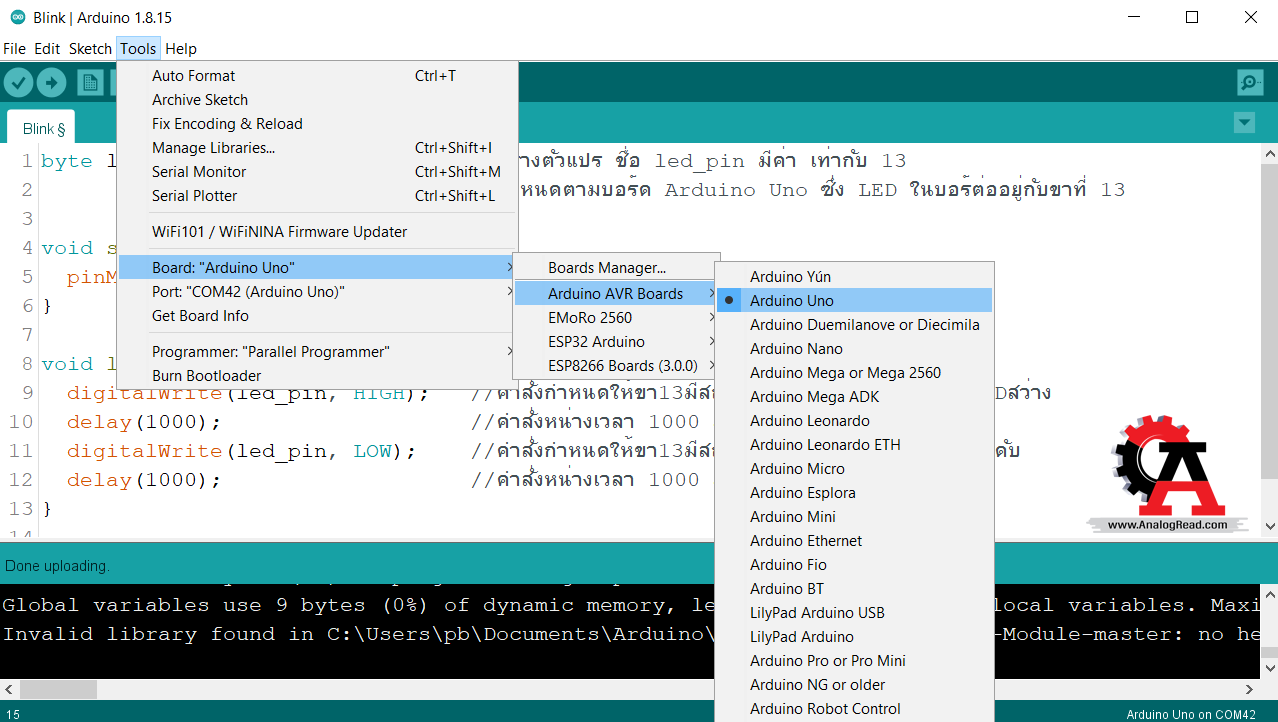1278x722 pixels.
Task: Select Arduino Pro or Pro Mini
Action: [855, 661]
